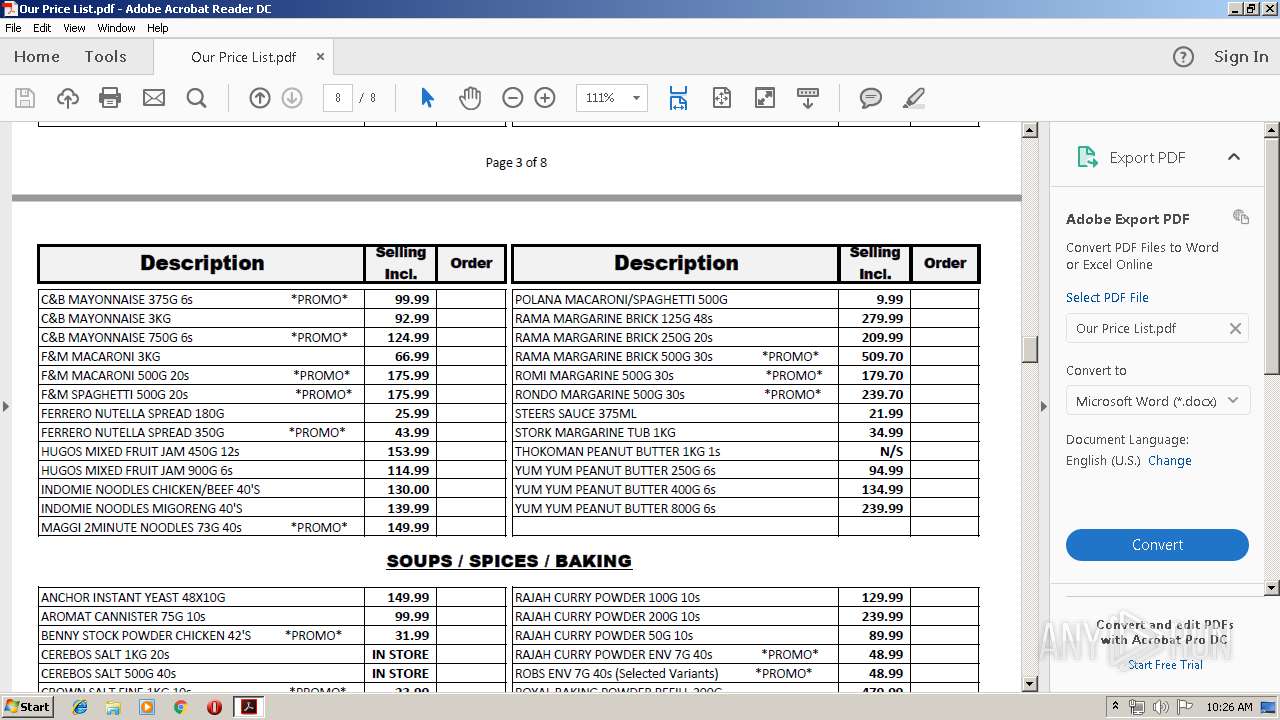Open the File menu
Image resolution: width=1280 pixels, height=720 pixels.
click(x=13, y=28)
